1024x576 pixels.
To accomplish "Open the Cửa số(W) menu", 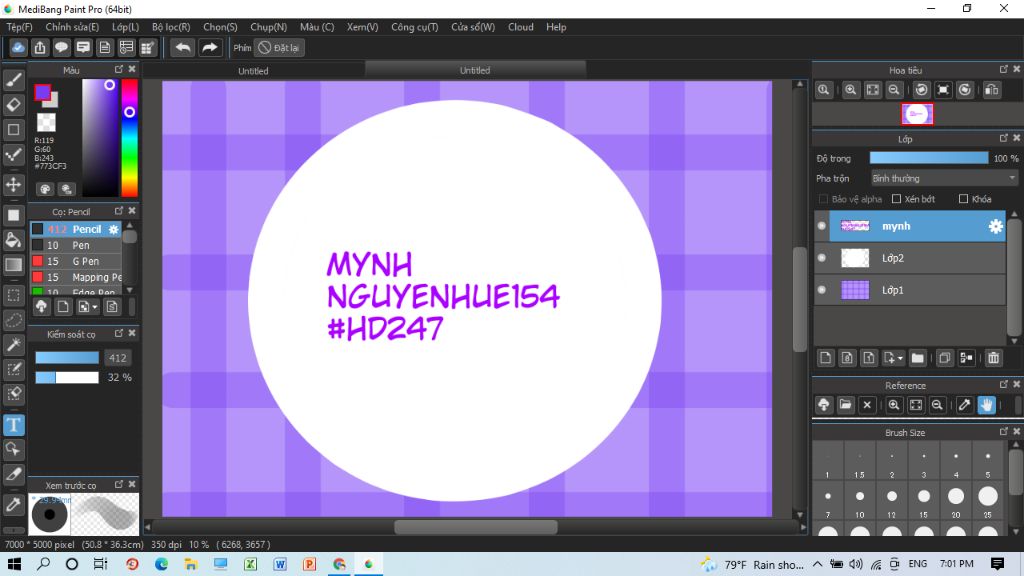I will point(473,27).
